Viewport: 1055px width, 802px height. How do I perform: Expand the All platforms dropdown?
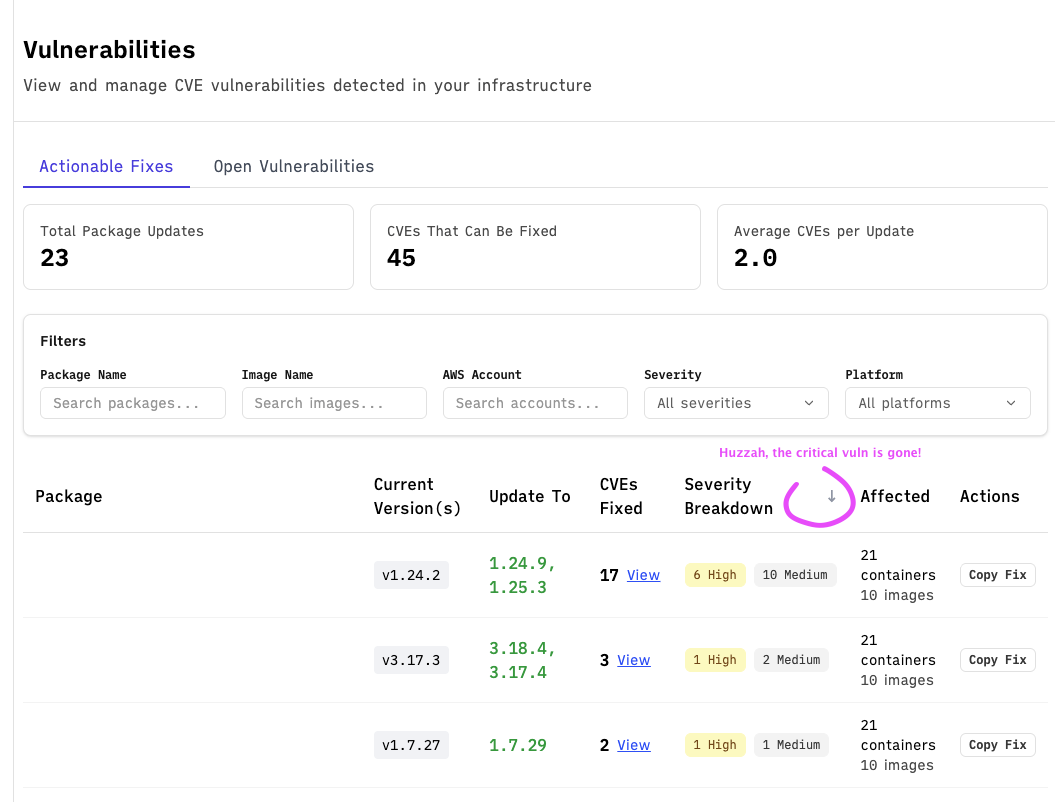pos(937,403)
